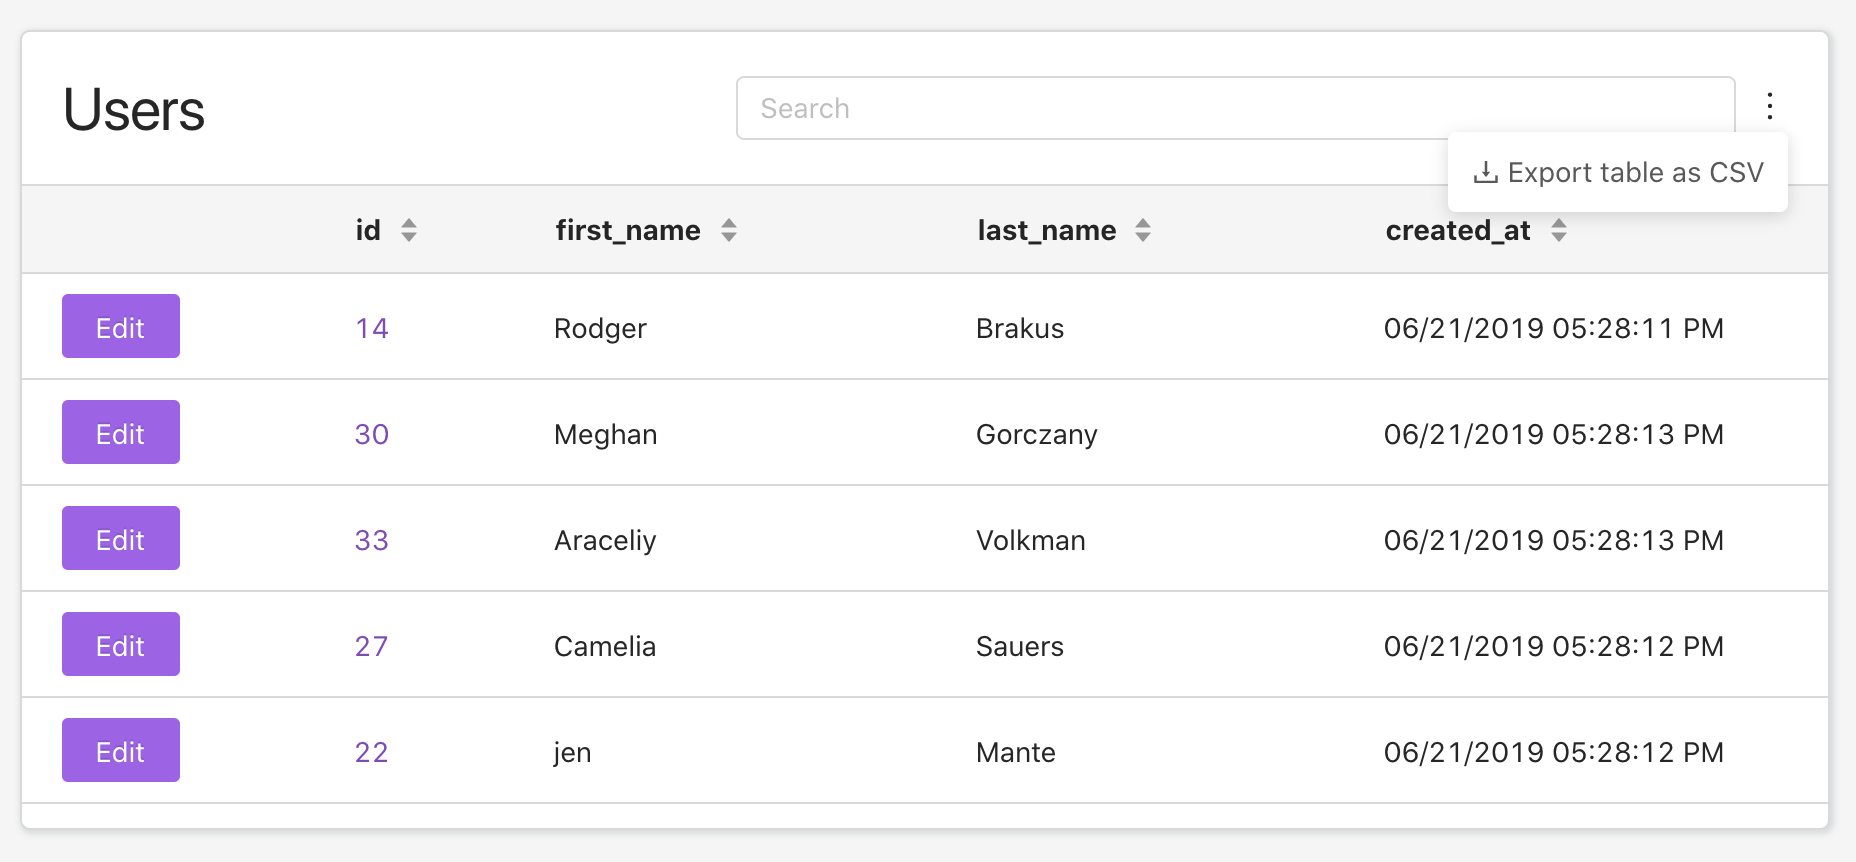
Task: Open user id 33 link
Action: [372, 540]
